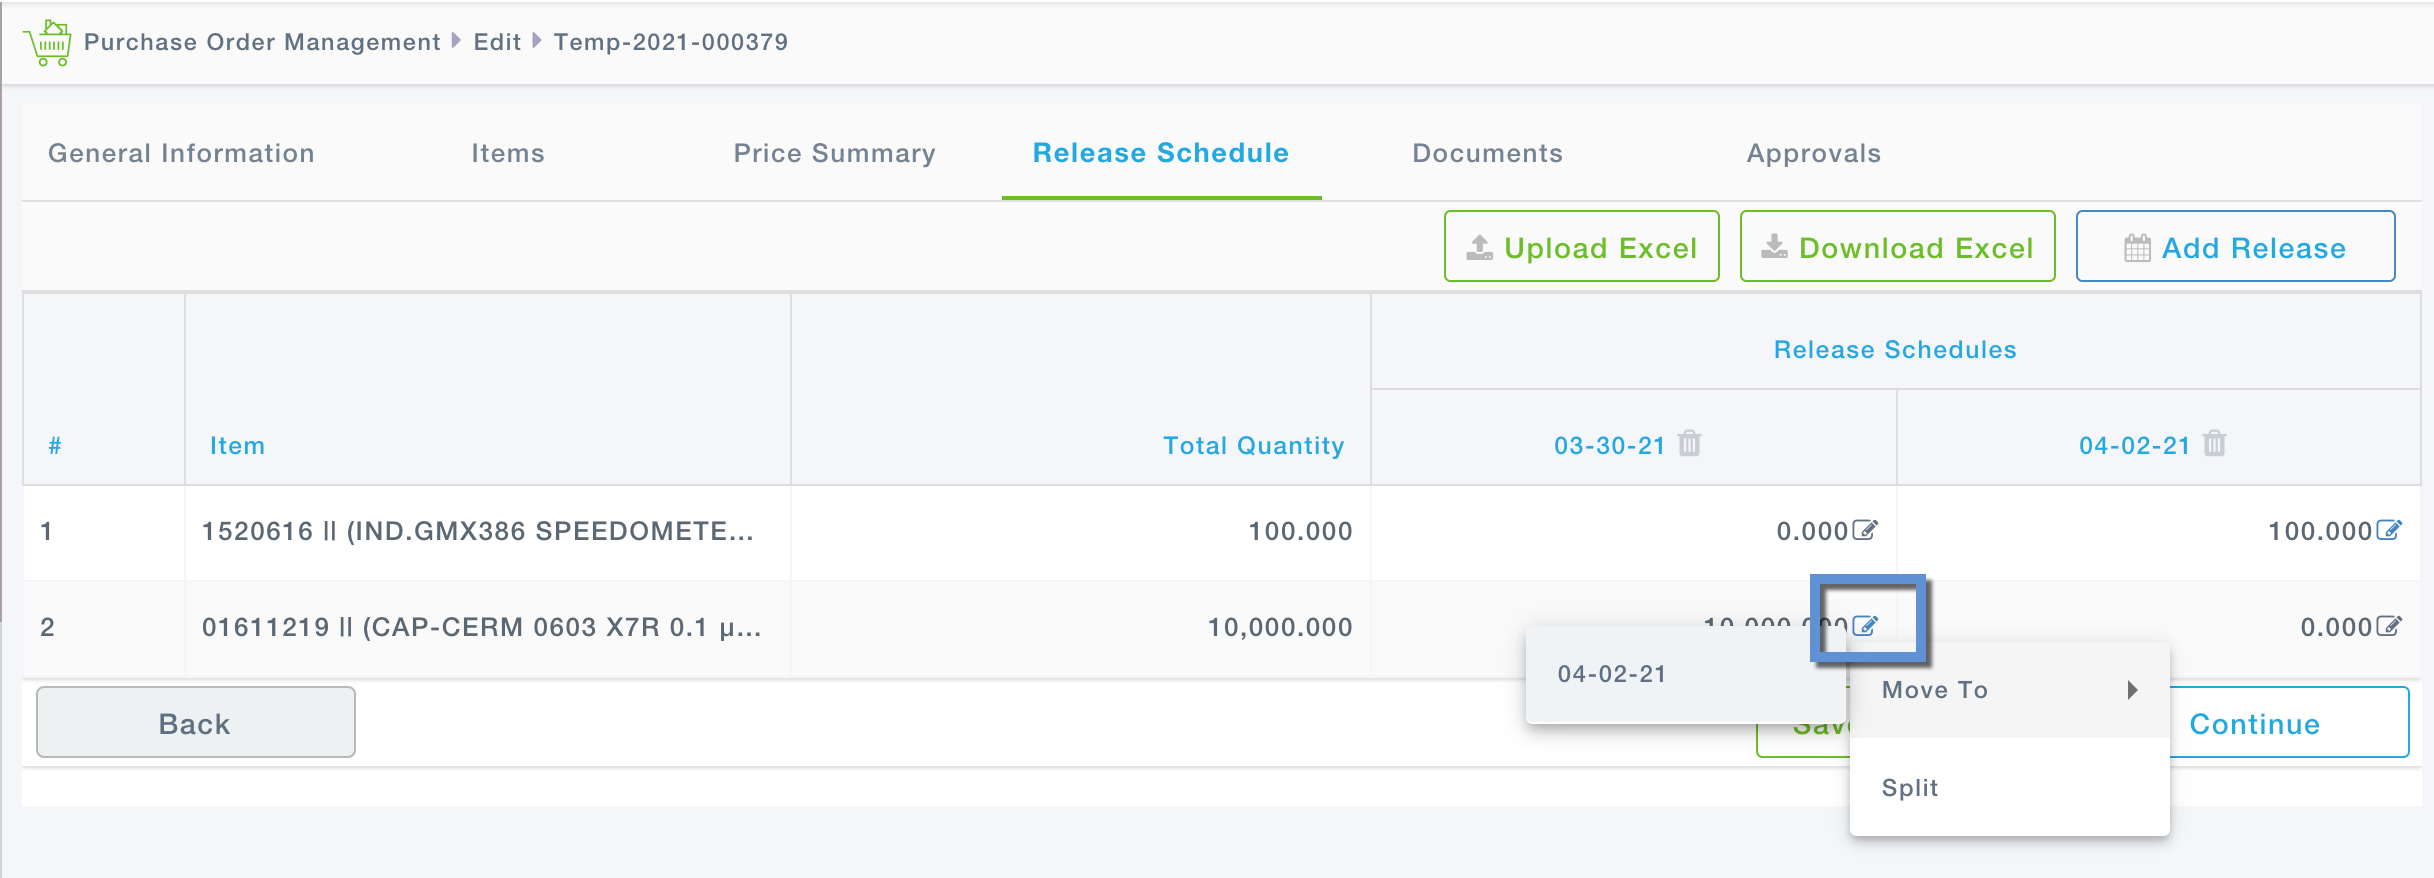
Task: Click the Upload Excel button
Action: pos(1581,247)
